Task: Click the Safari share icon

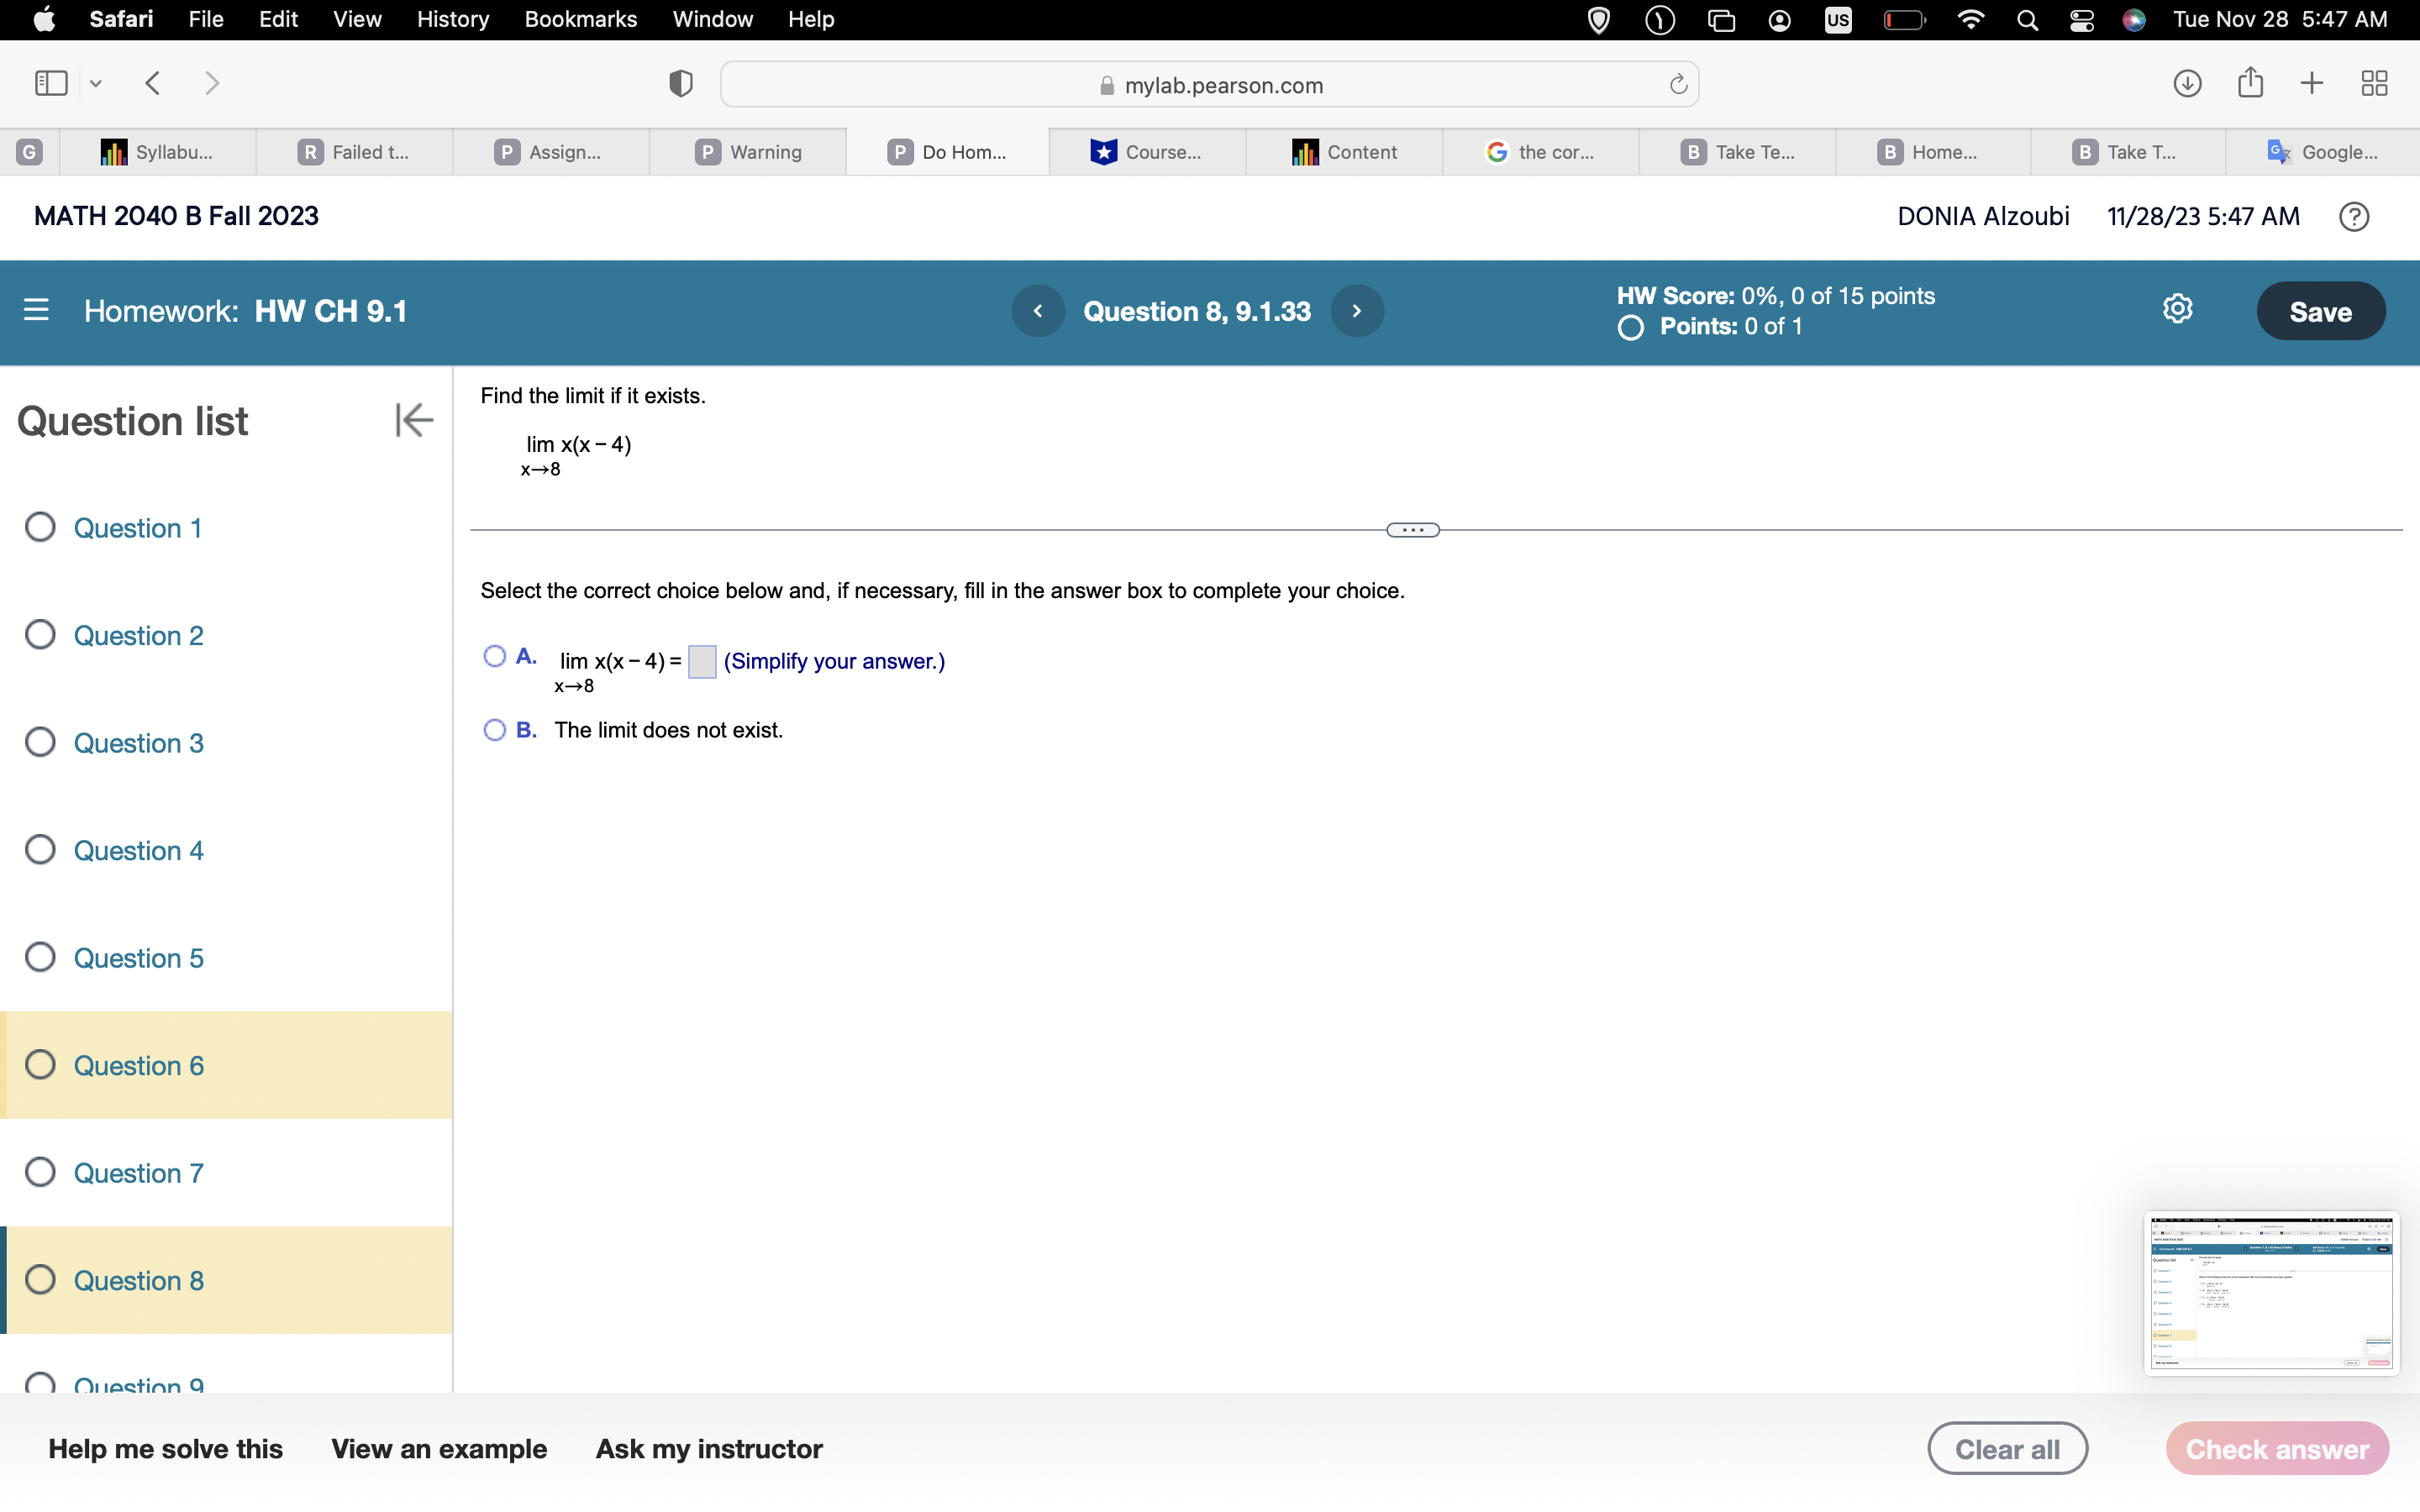Action: pyautogui.click(x=2250, y=83)
